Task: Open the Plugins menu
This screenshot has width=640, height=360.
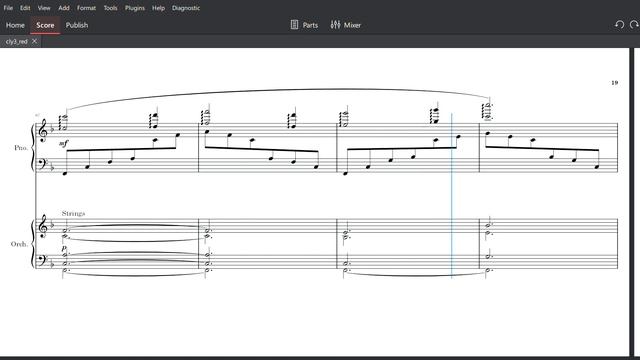Action: [135, 8]
